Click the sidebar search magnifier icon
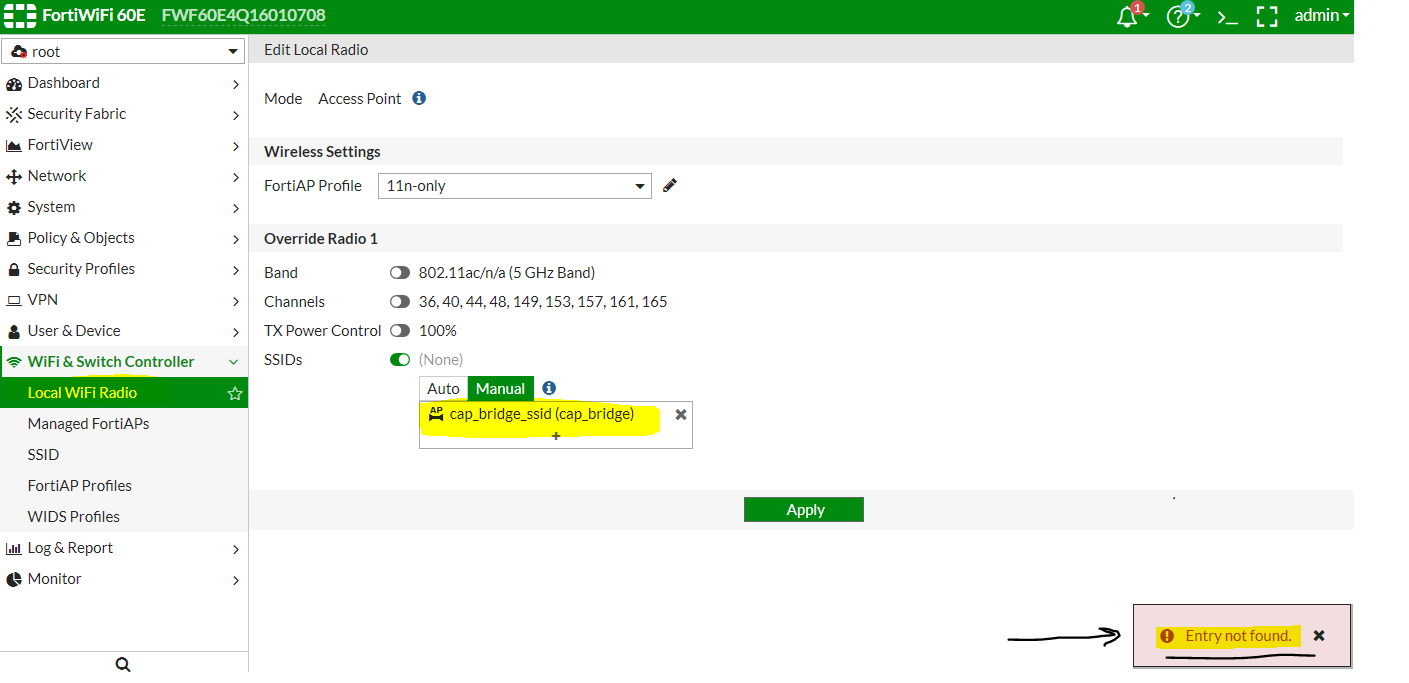1409x683 pixels. click(x=123, y=665)
